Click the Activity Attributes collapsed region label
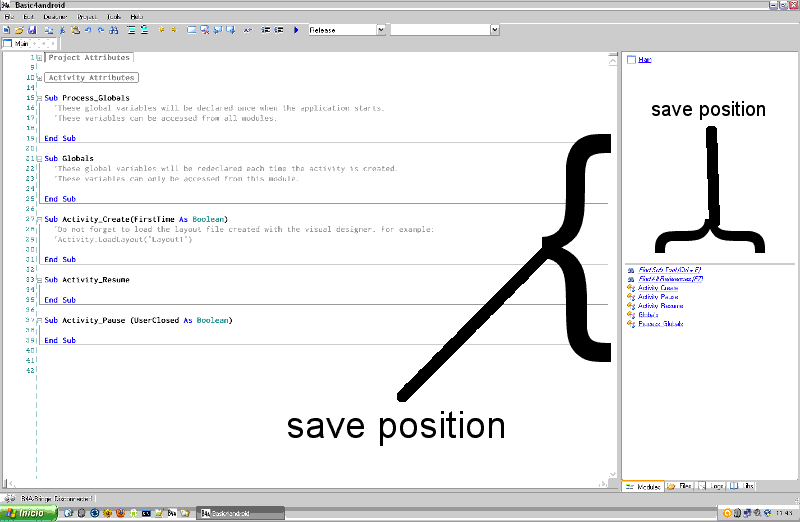 pos(91,78)
